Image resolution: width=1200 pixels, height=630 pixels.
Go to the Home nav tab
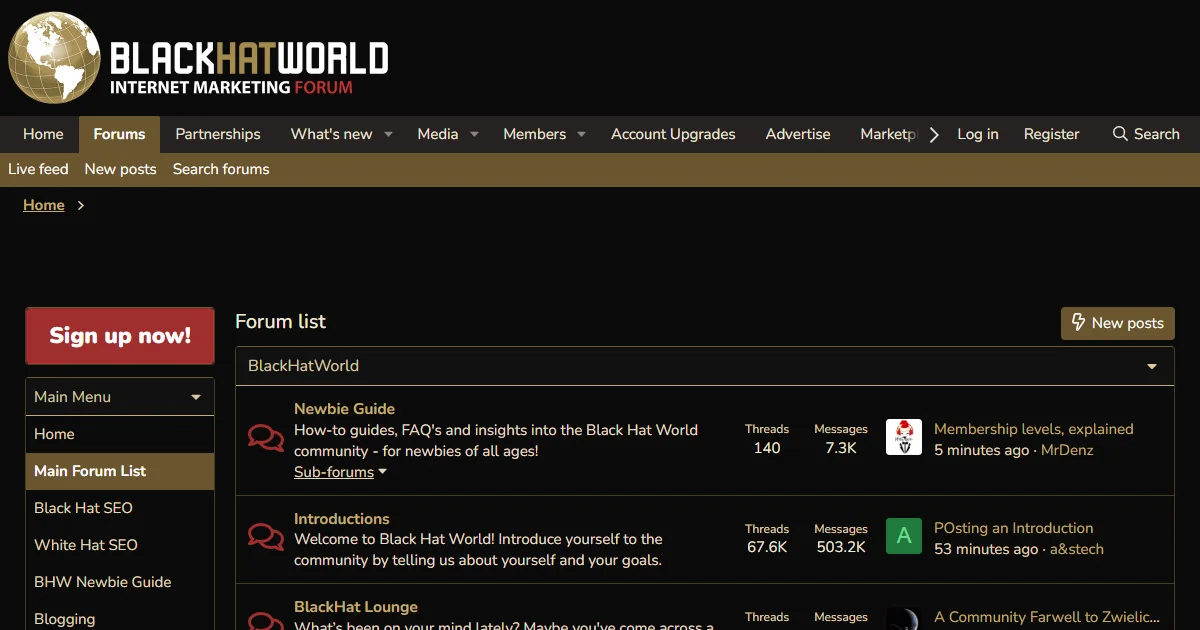click(x=43, y=134)
